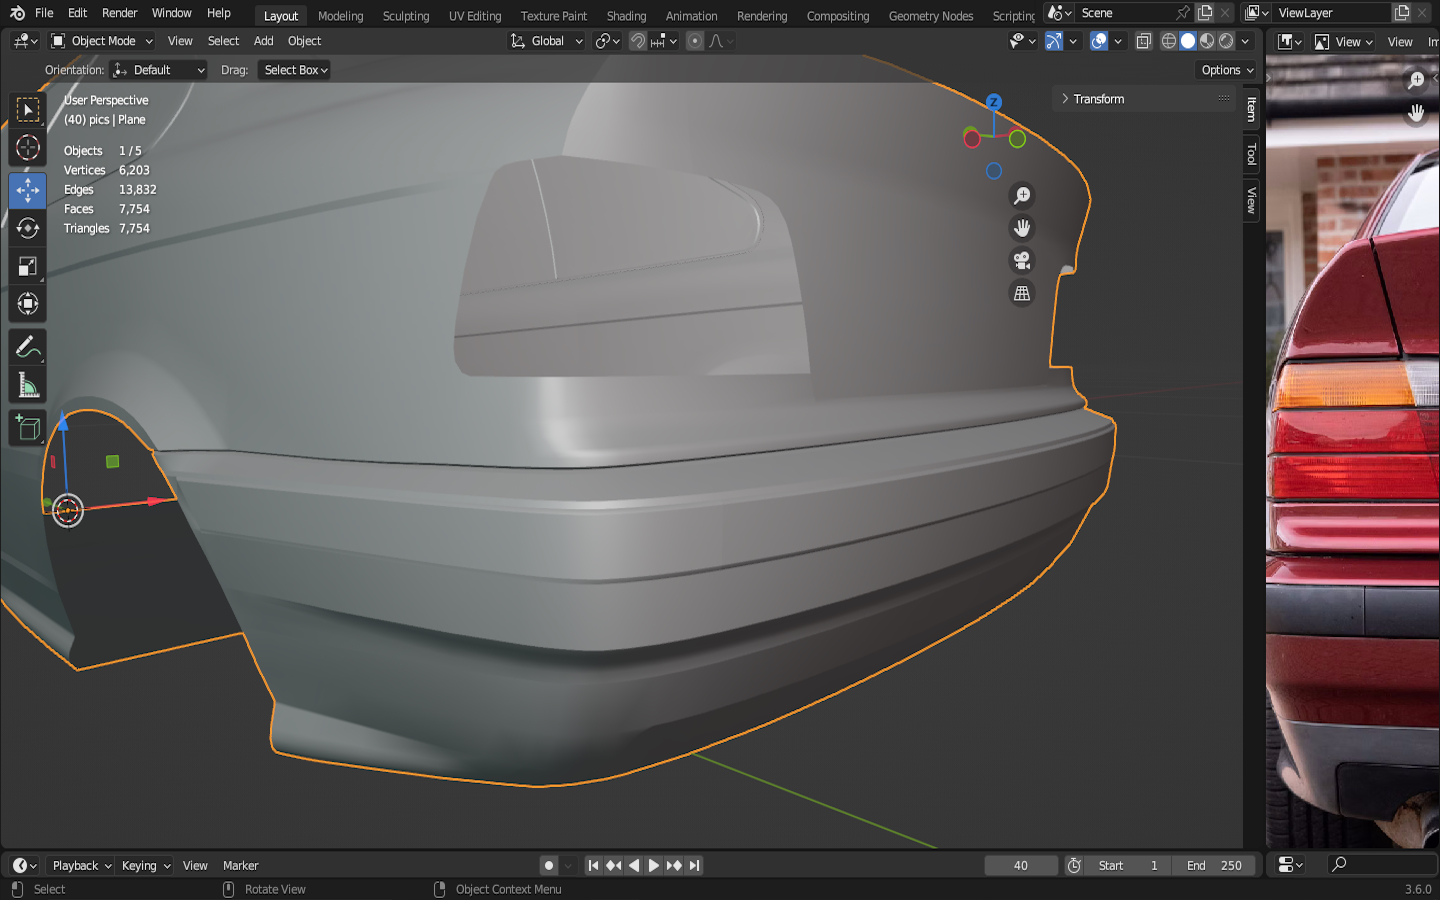The height and width of the screenshot is (900, 1440).
Task: Toggle X-ray display mode
Action: click(x=1143, y=41)
